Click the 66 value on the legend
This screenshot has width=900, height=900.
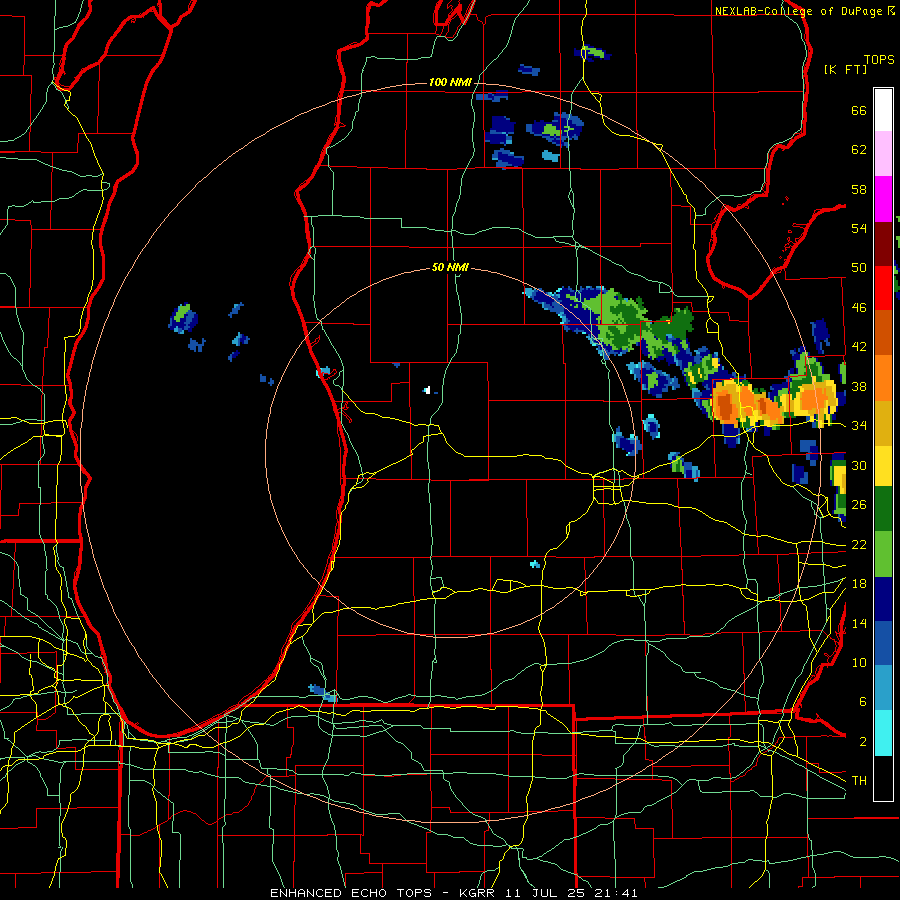point(859,111)
